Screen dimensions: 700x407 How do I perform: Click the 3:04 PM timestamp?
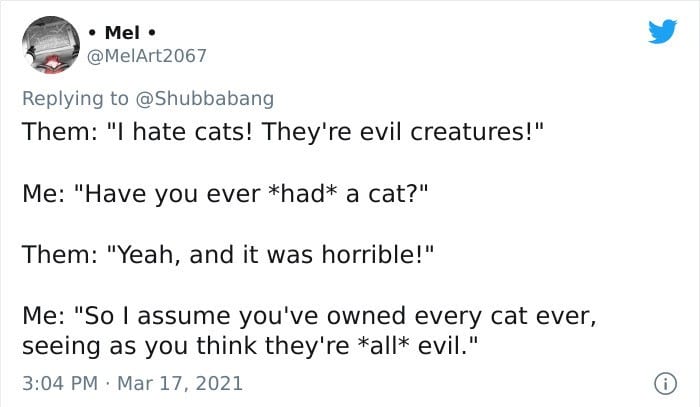pos(60,383)
